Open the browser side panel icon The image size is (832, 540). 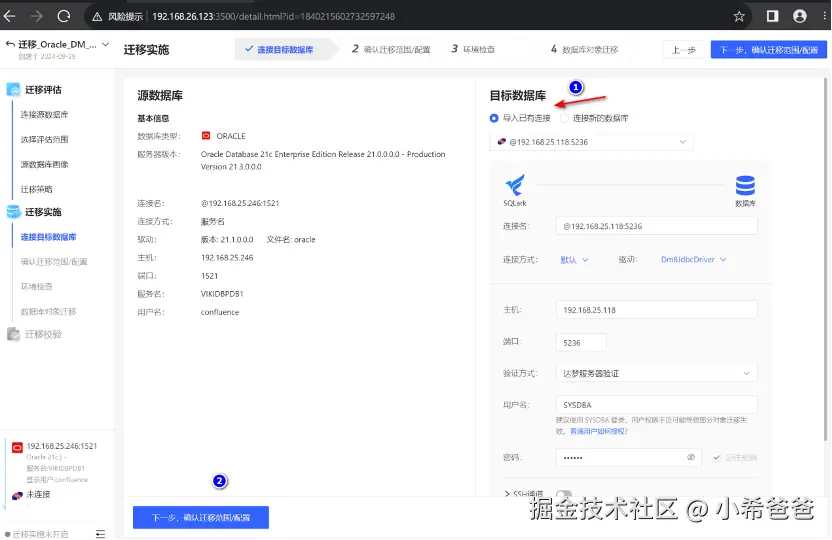[x=773, y=16]
